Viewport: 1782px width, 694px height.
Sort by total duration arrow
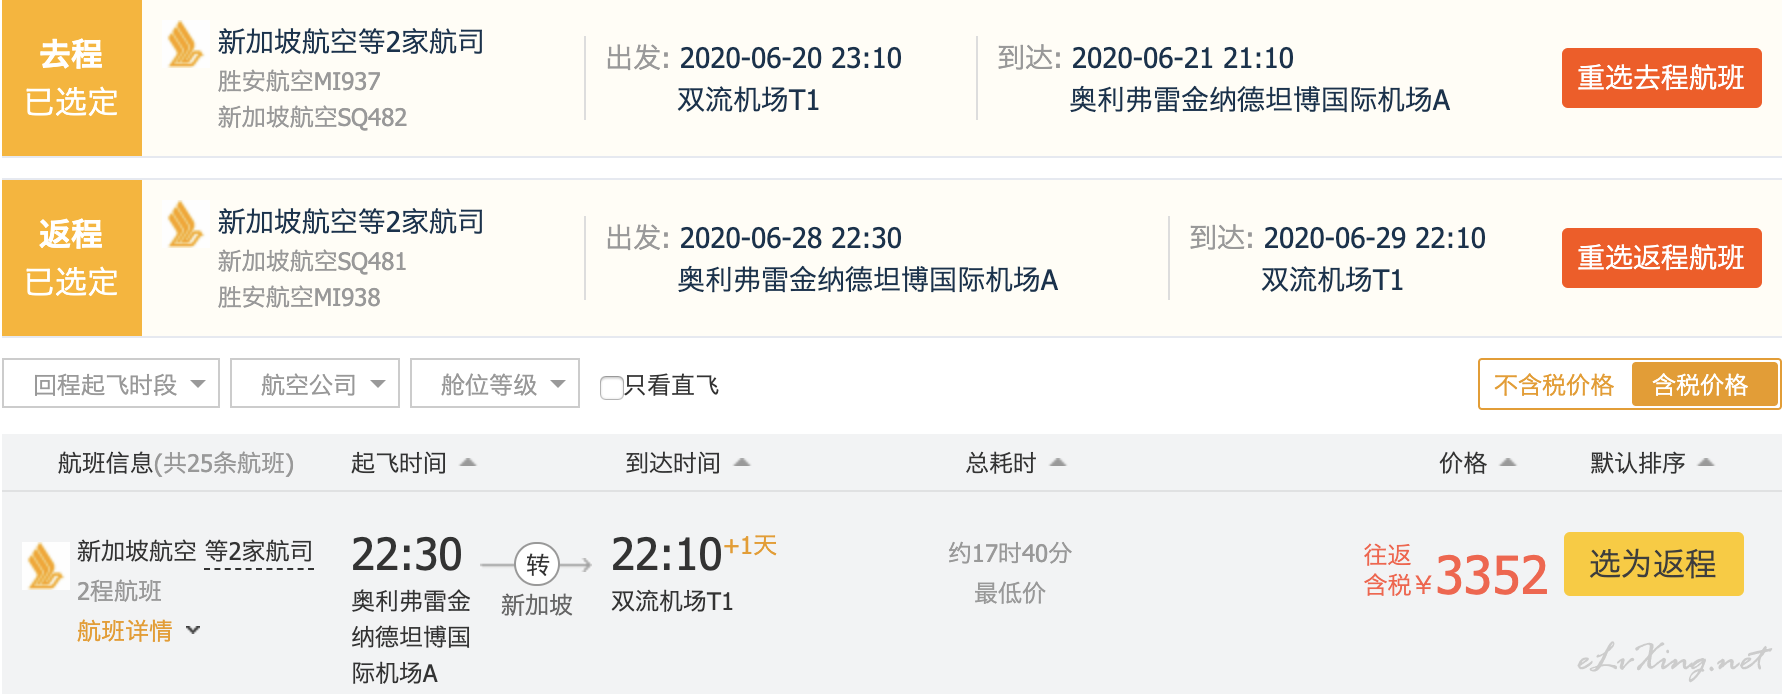pos(1058,462)
